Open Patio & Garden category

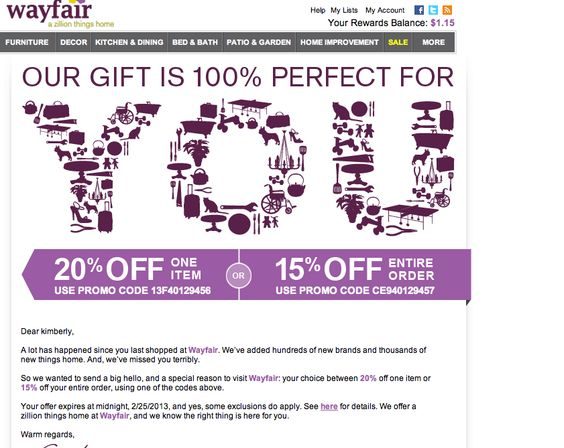point(259,42)
